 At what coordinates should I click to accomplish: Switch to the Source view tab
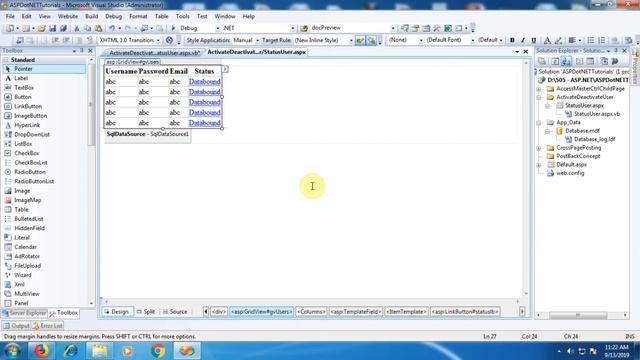175,311
